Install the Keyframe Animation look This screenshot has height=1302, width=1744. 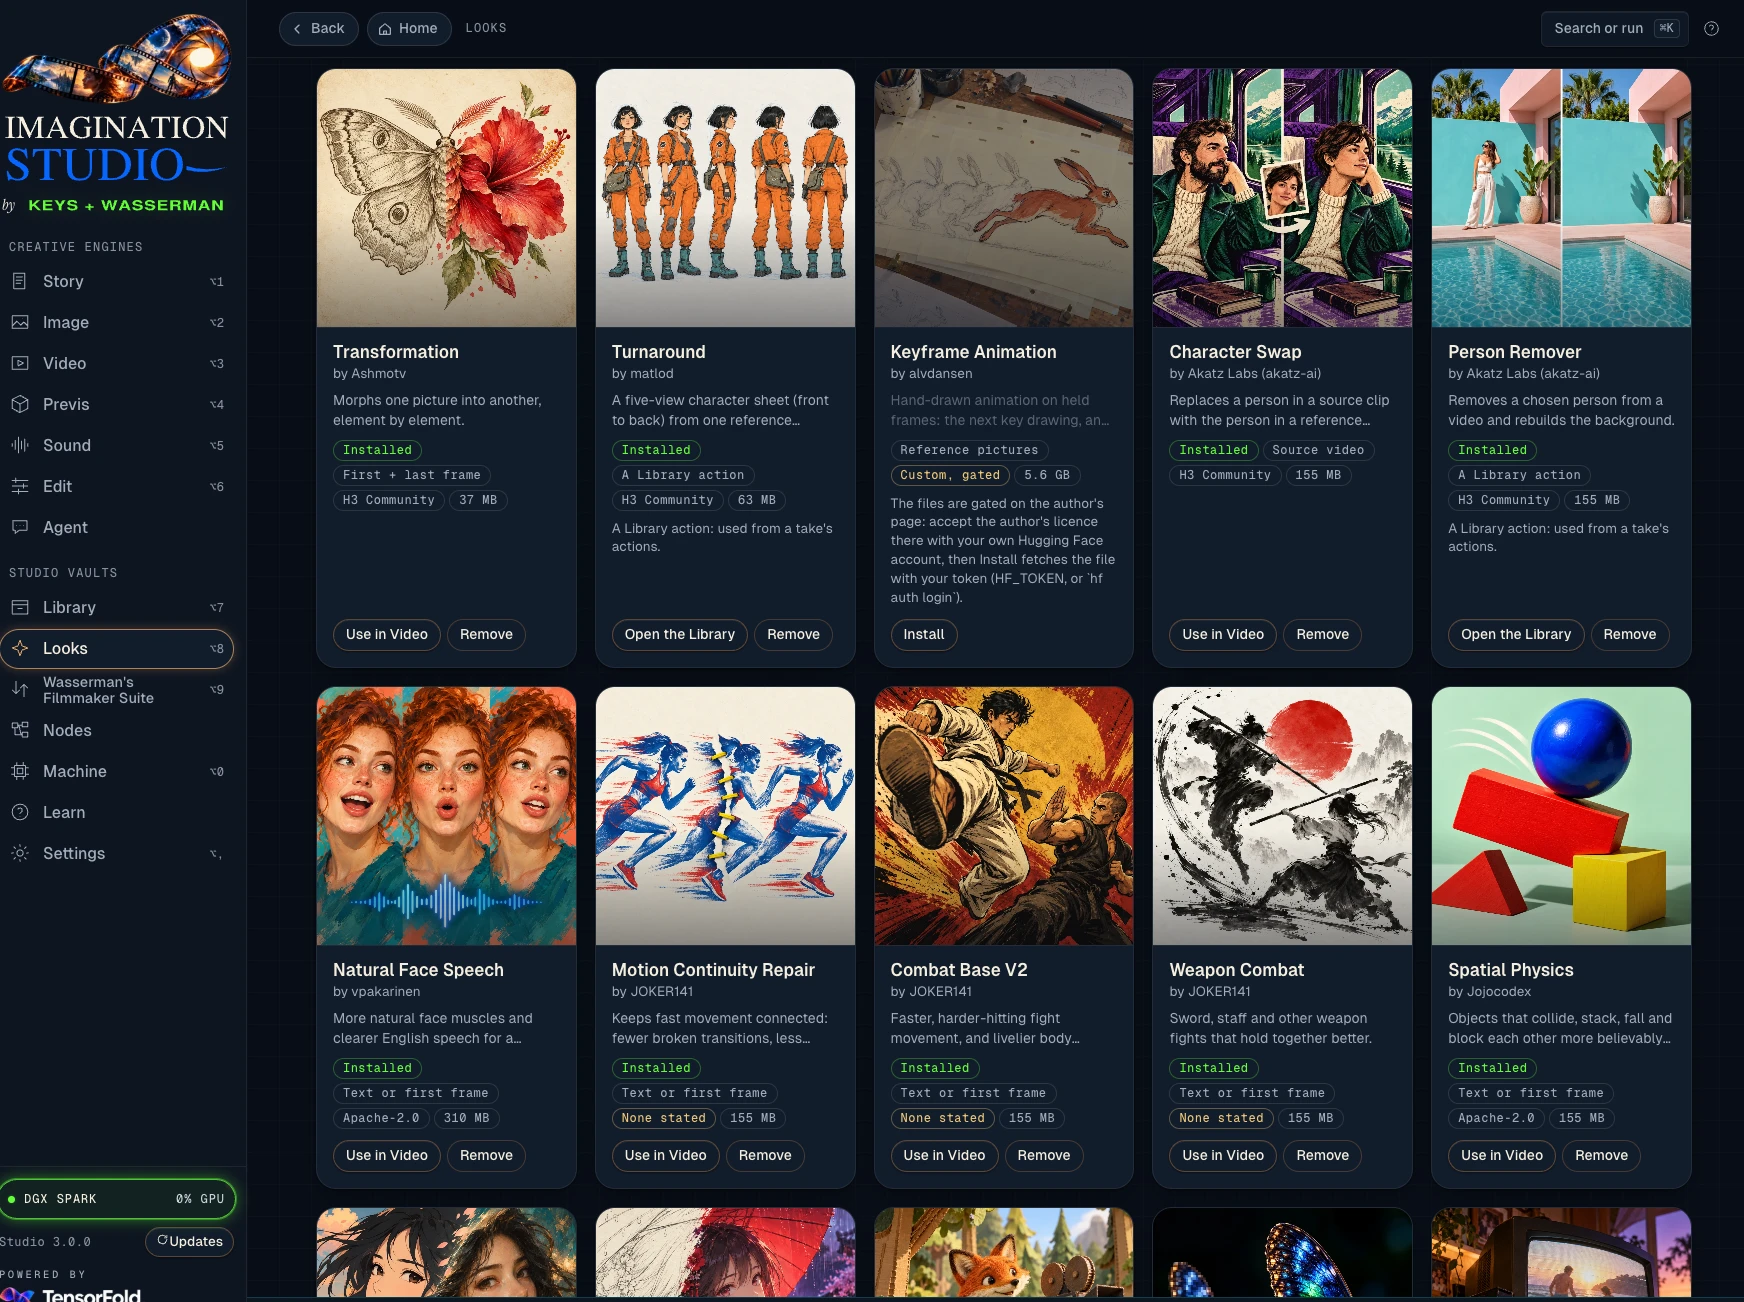(924, 634)
